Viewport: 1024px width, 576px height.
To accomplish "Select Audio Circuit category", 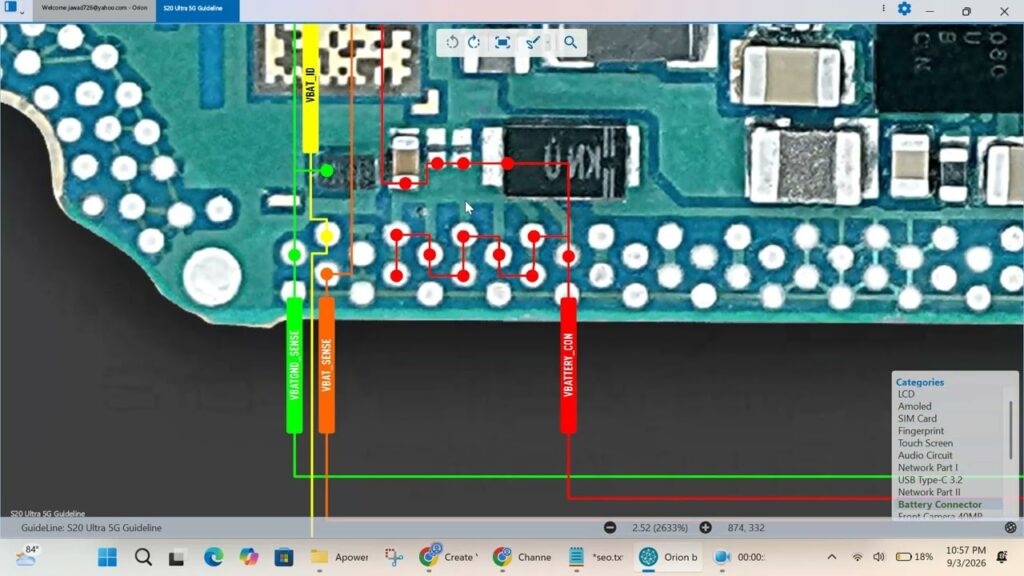I will (925, 456).
